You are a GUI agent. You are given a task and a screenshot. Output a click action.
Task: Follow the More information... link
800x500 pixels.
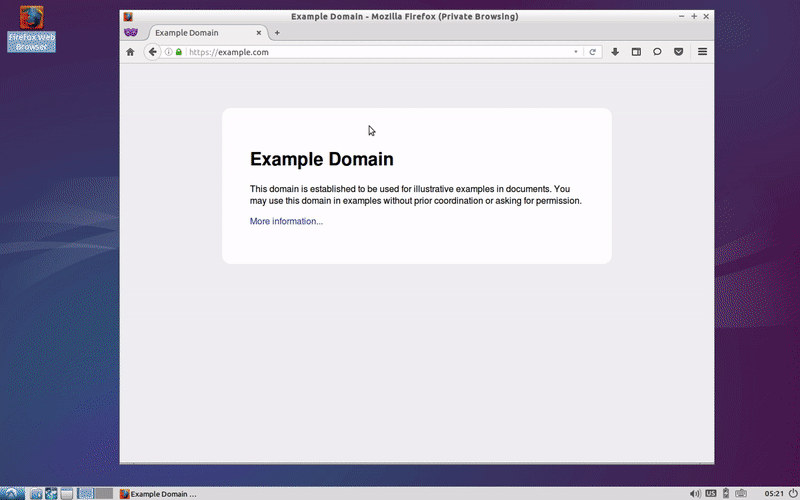(x=286, y=221)
